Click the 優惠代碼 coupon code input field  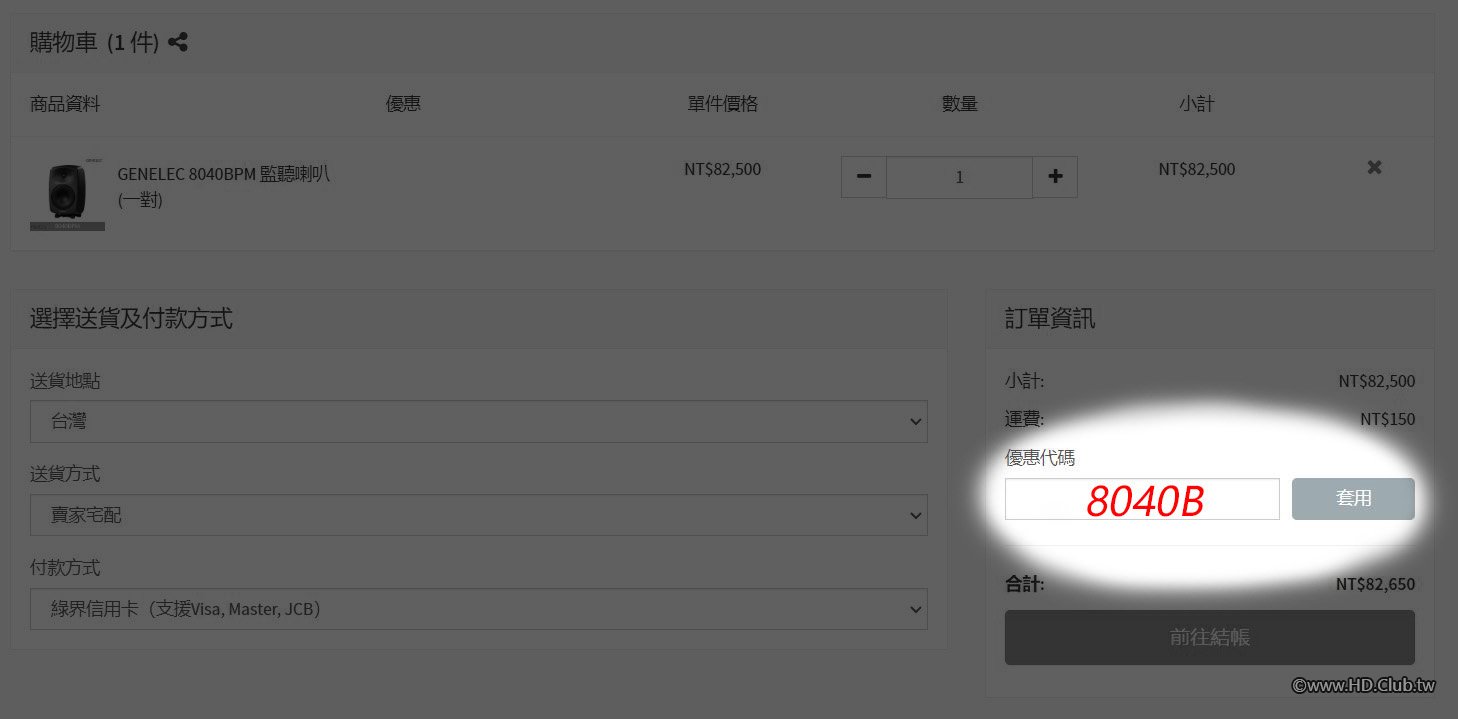coord(1142,499)
